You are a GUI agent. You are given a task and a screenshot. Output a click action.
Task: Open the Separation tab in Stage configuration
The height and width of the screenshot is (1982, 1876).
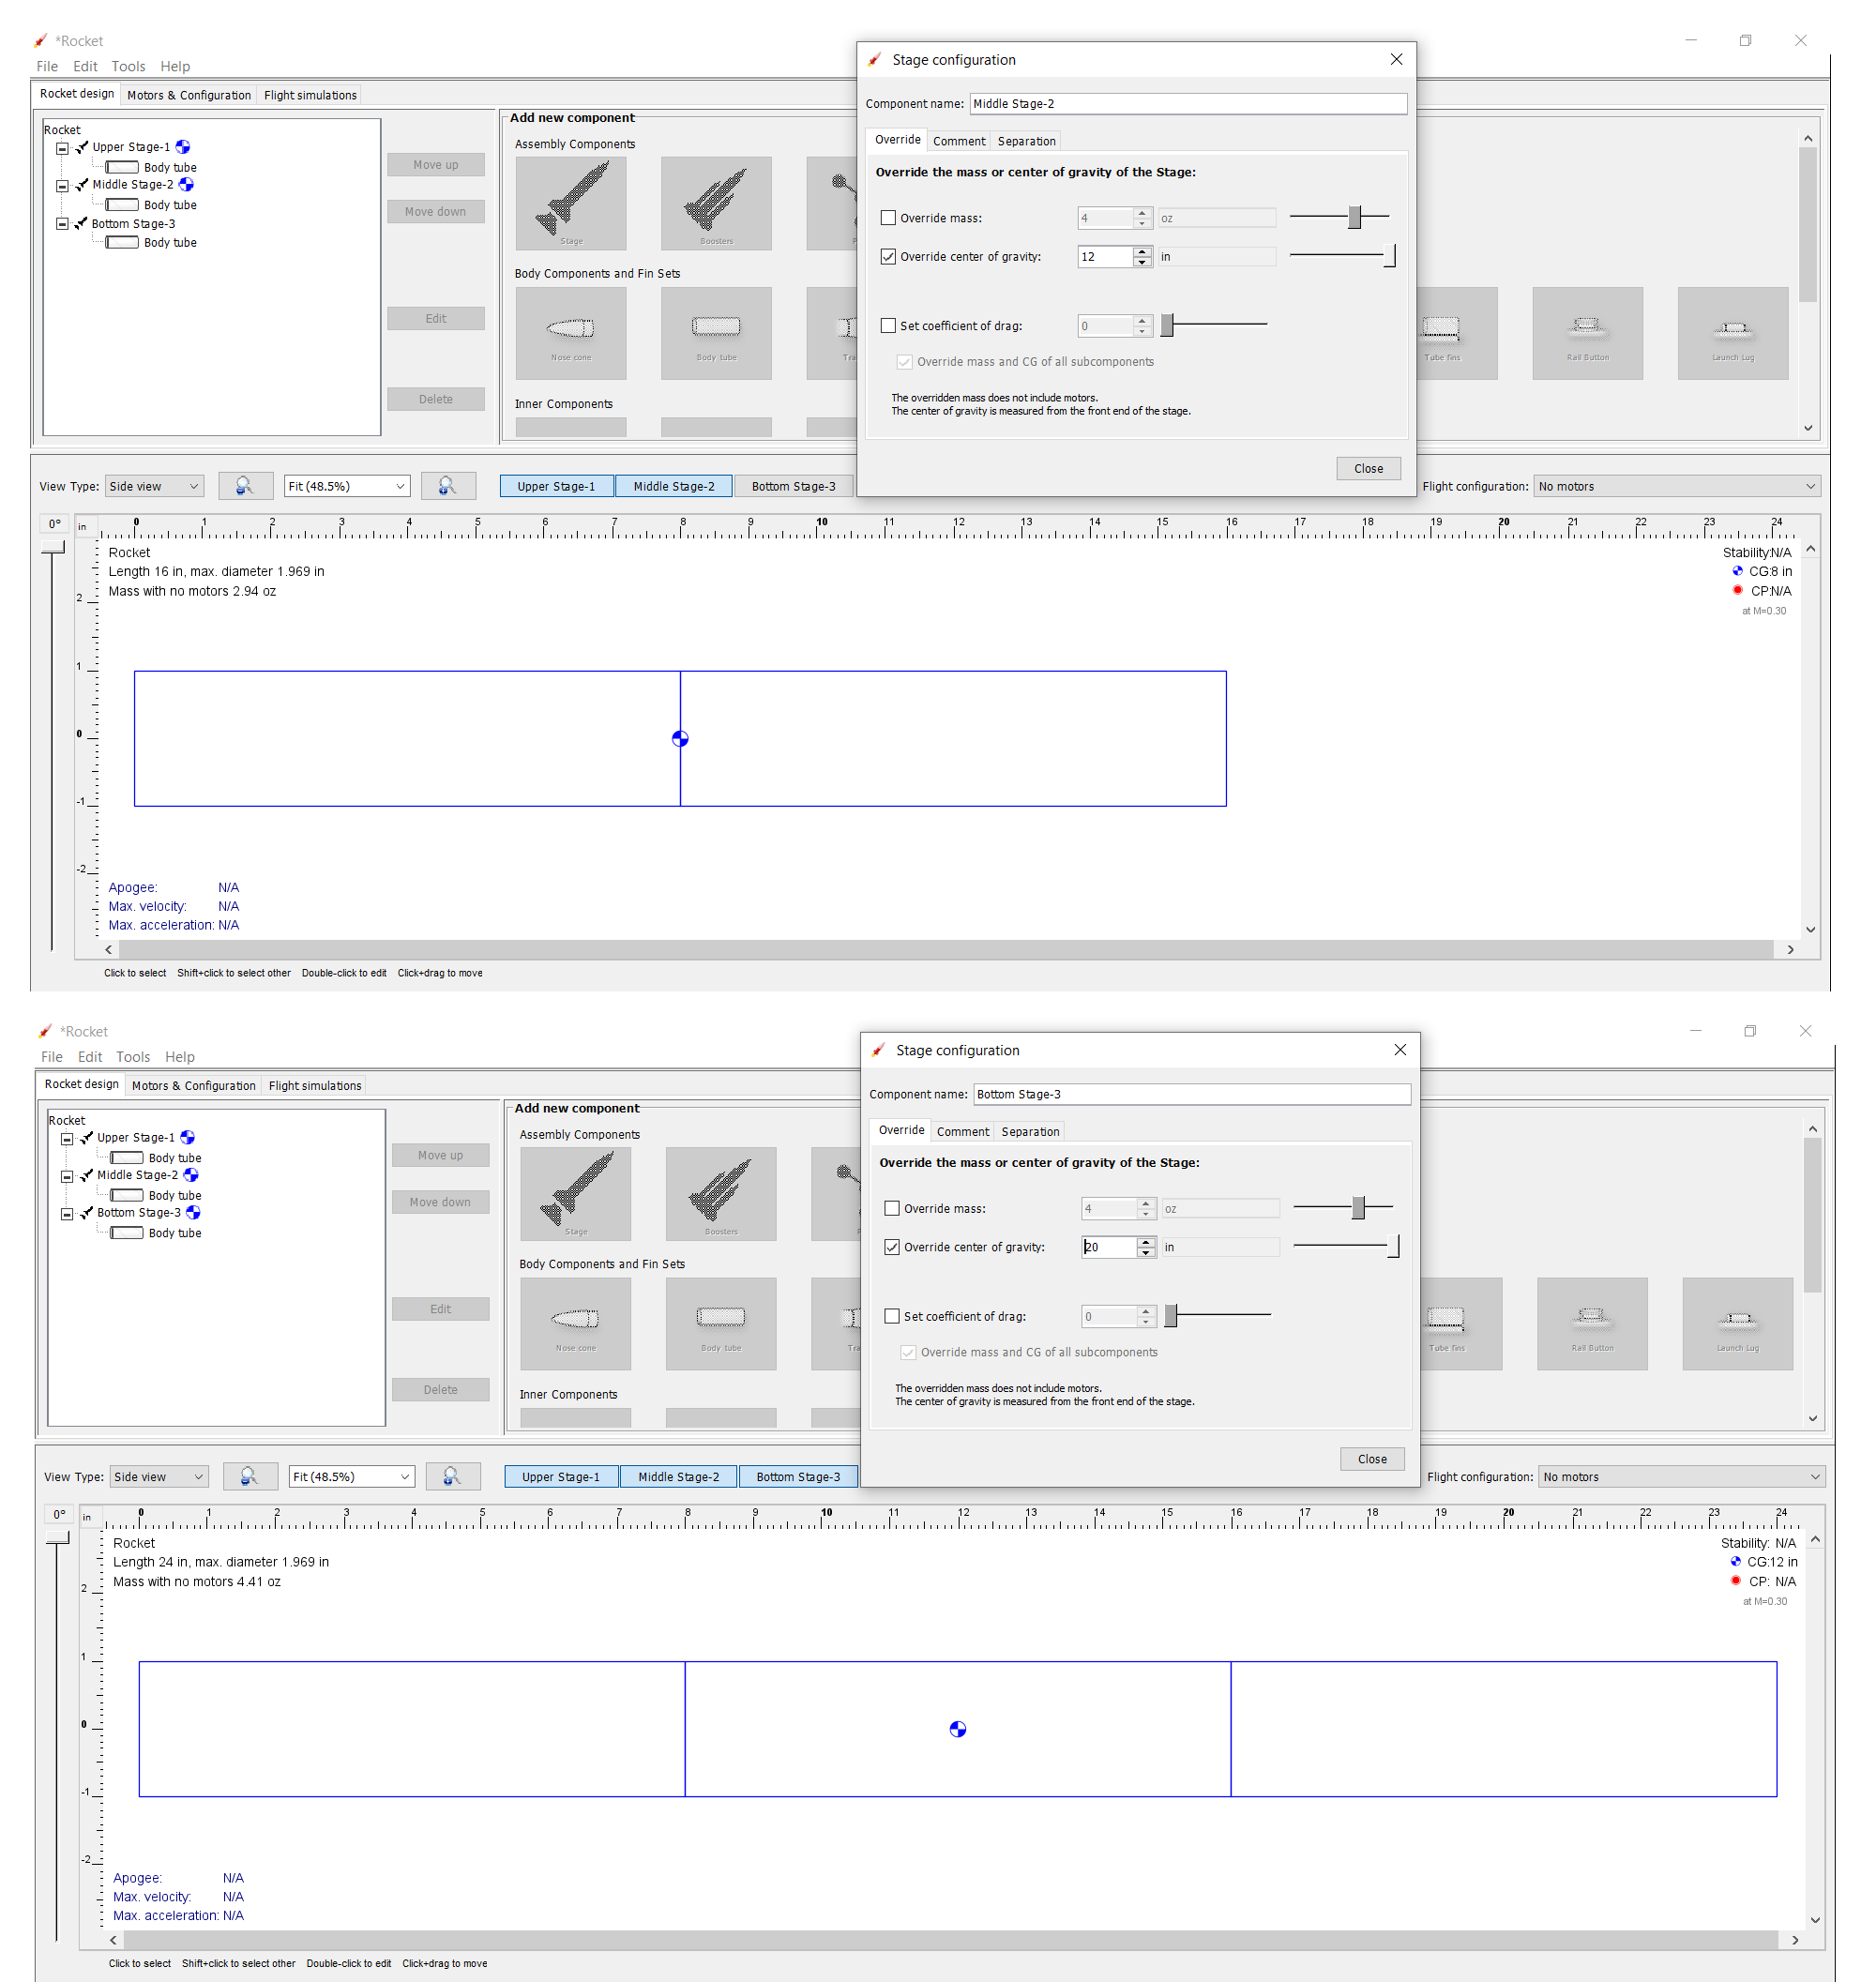(1026, 140)
